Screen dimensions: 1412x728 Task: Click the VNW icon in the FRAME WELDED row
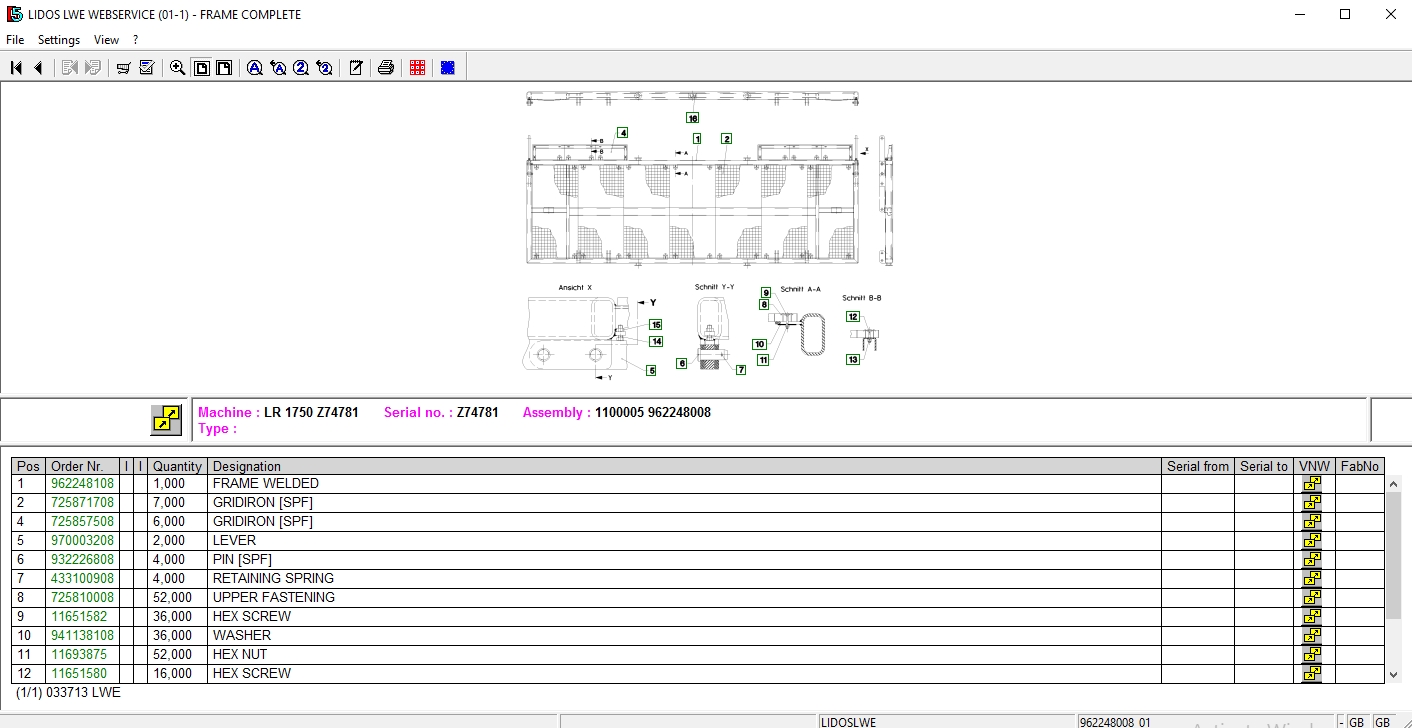[x=1311, y=484]
